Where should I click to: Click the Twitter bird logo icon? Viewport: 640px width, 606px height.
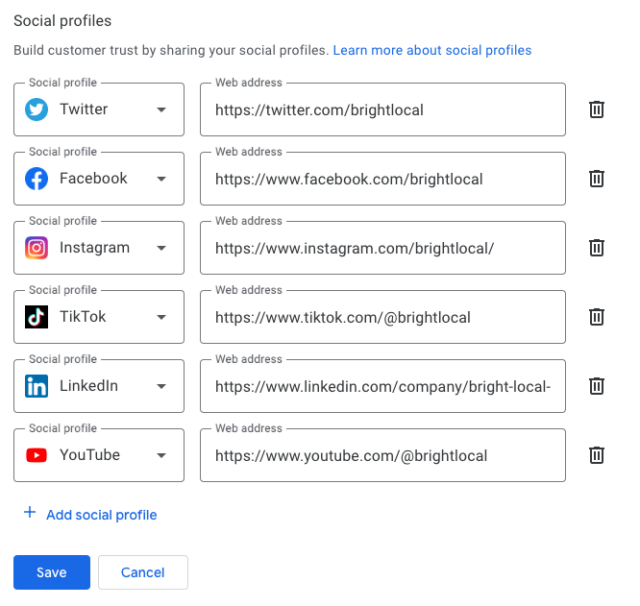(36, 109)
